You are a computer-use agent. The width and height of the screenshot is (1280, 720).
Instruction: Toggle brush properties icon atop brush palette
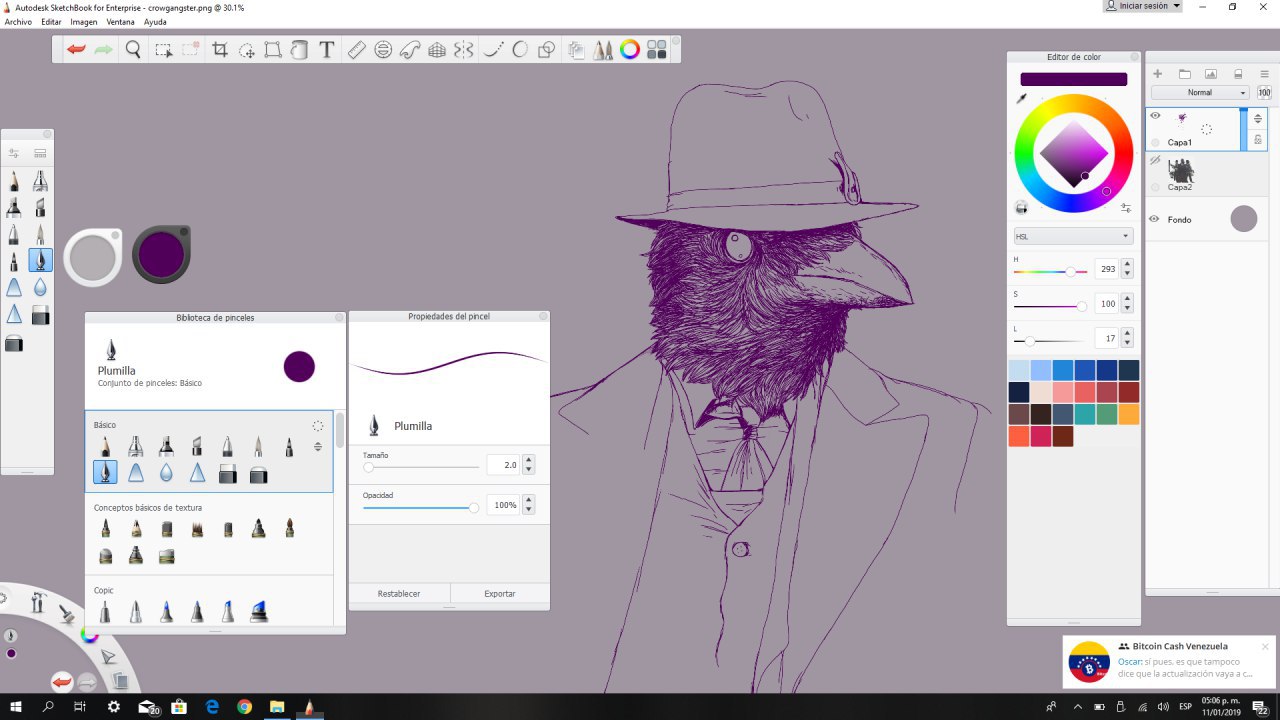point(14,154)
